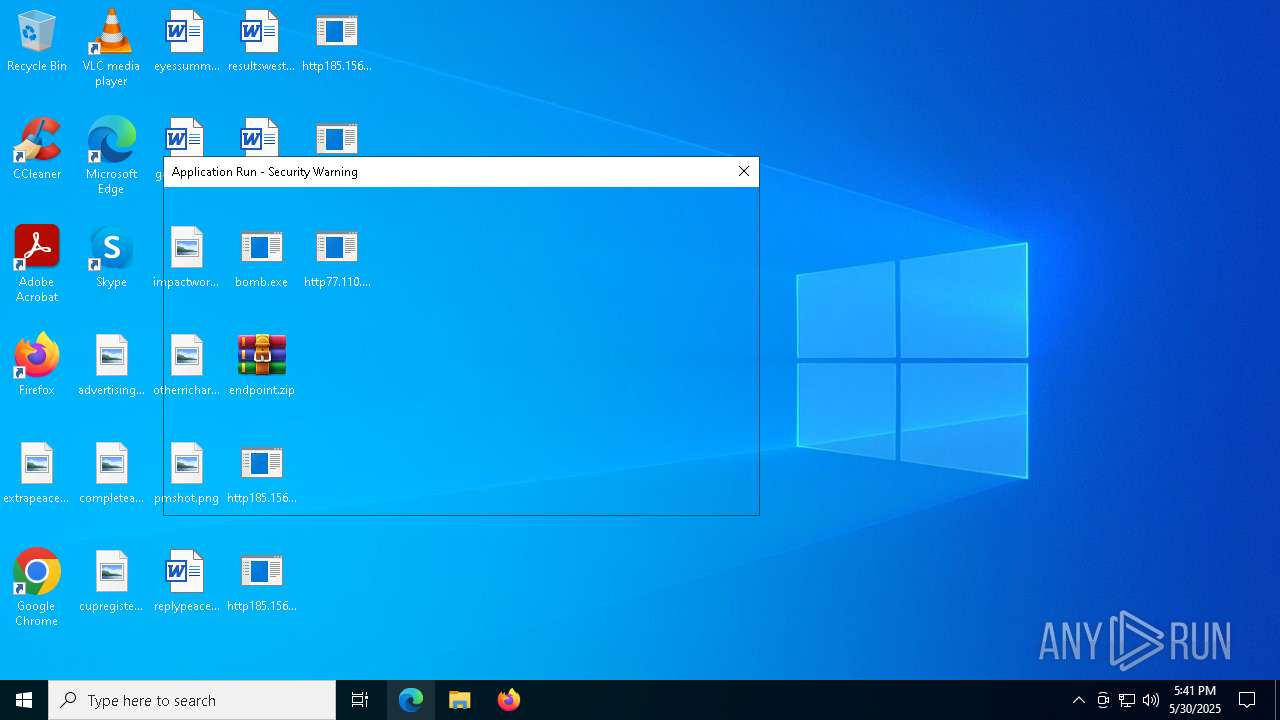
Task: Select the advertising... image file icon
Action: tap(111, 366)
